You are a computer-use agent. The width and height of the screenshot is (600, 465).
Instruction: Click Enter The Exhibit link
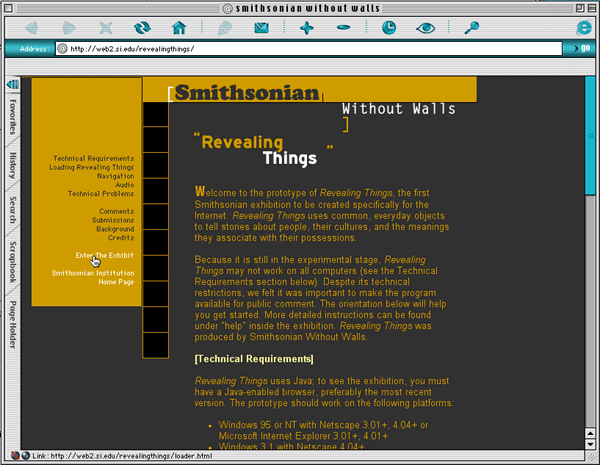tap(104, 255)
